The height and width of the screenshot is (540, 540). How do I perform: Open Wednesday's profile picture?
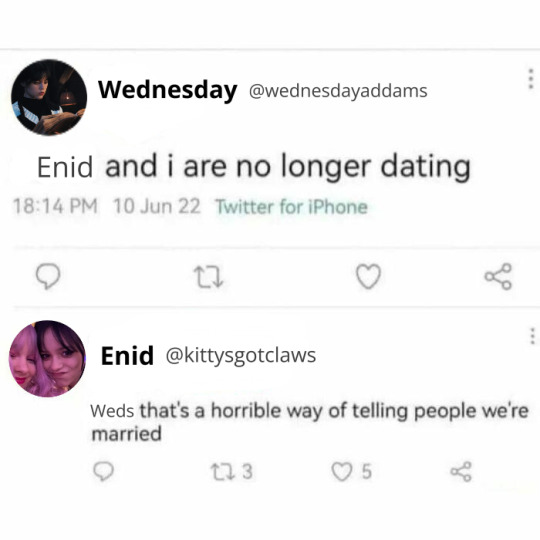[x=49, y=97]
